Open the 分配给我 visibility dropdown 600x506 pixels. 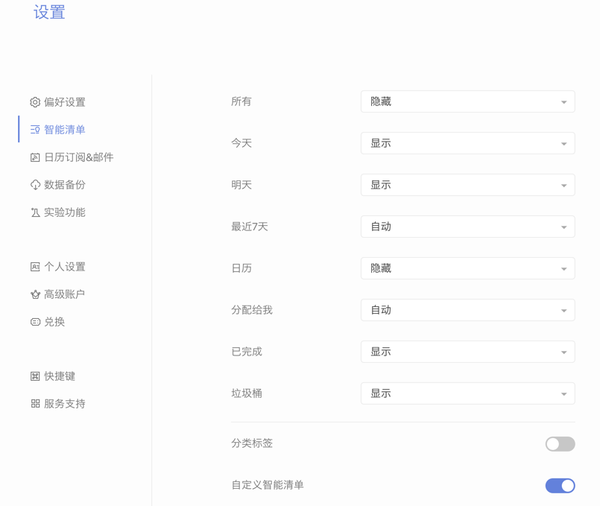(468, 310)
